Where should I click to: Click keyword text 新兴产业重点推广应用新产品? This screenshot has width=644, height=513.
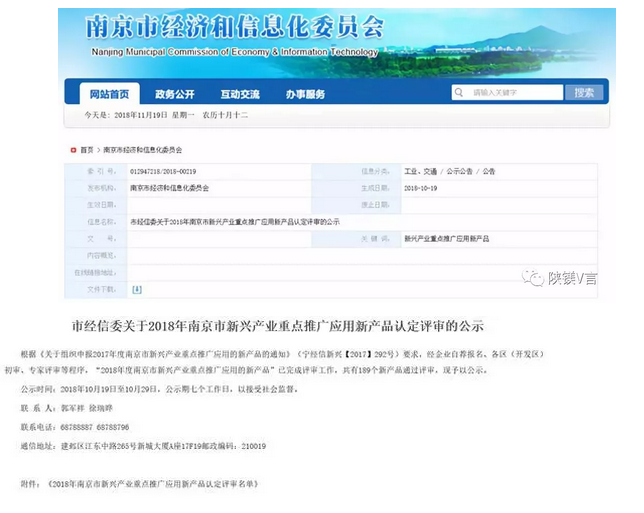[446, 239]
